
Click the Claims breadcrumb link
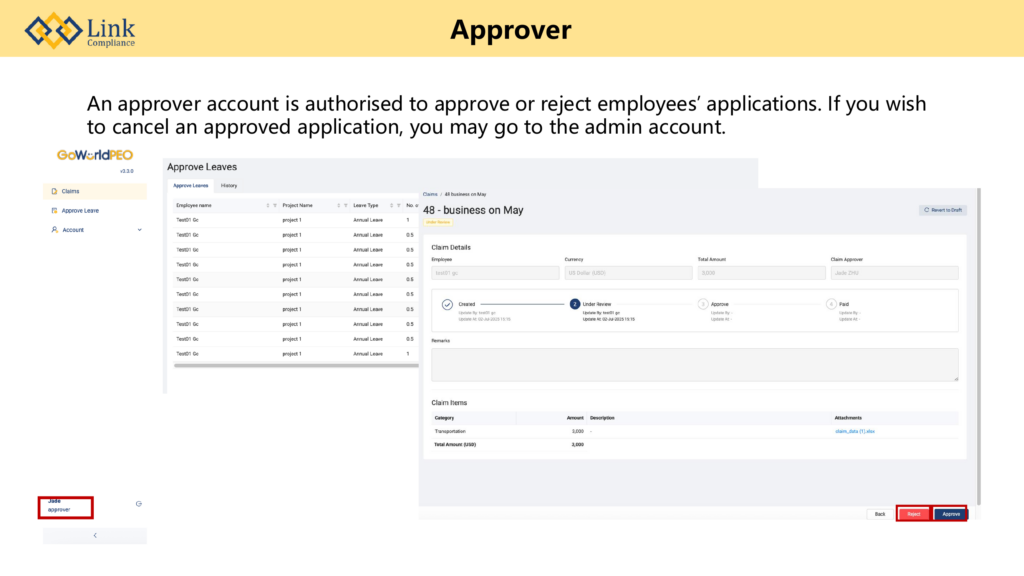pos(430,193)
